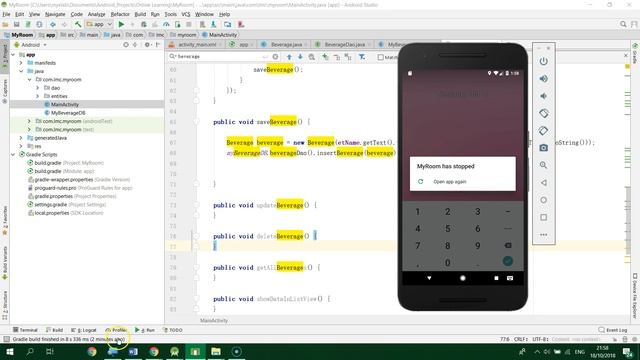Open the VCS menu

(186, 14)
